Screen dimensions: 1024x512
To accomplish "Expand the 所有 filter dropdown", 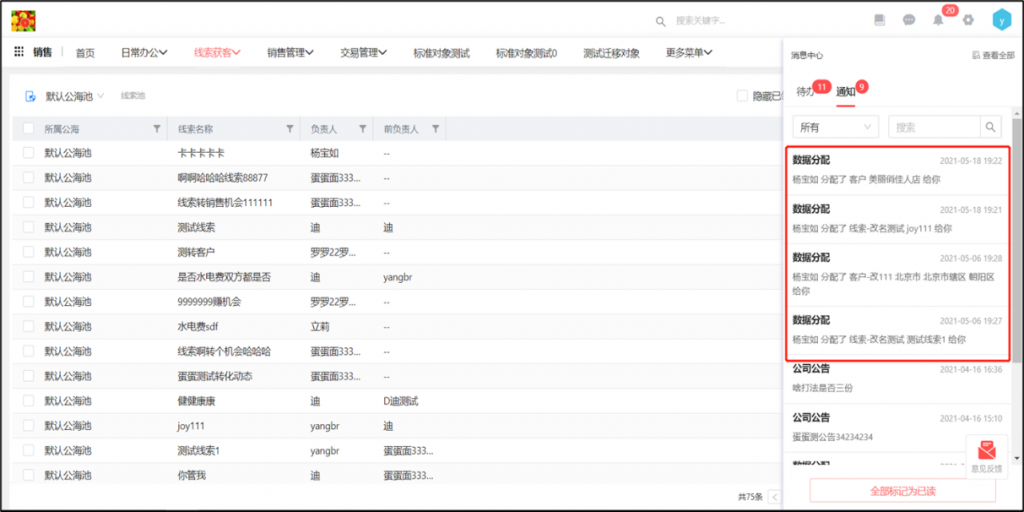I will [x=835, y=127].
